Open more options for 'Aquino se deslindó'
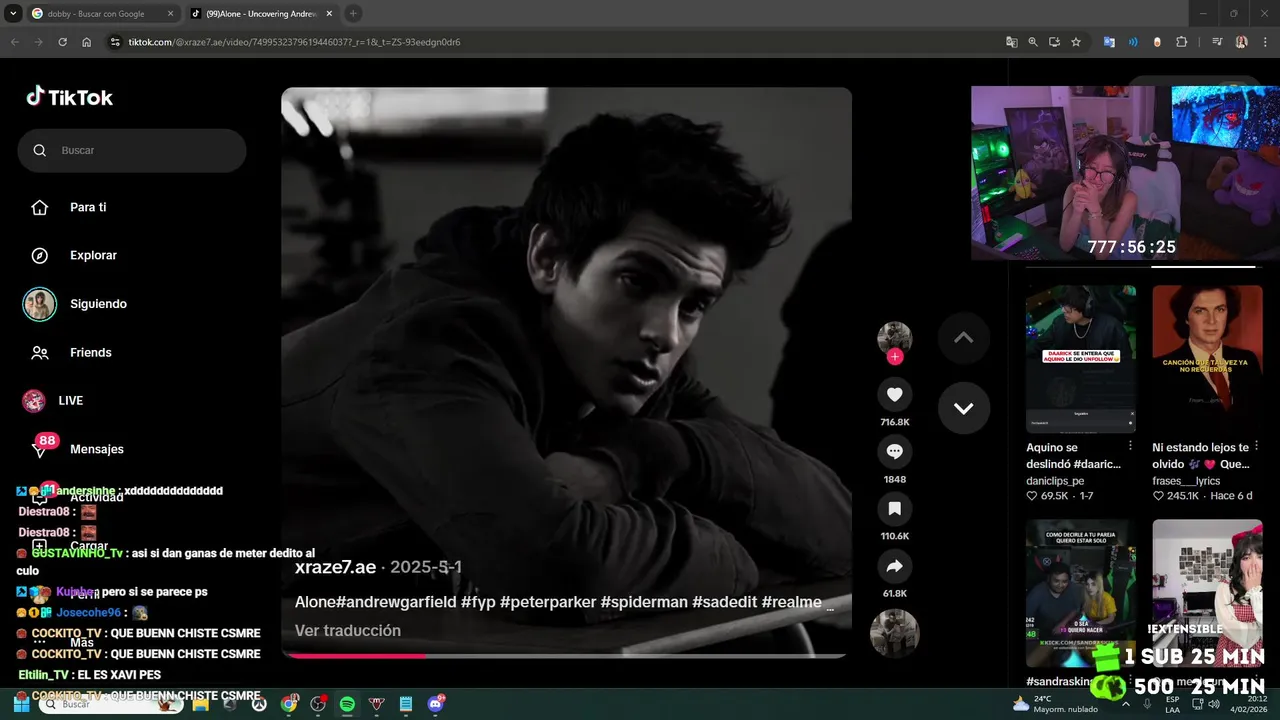This screenshot has height=720, width=1280. coord(1131,446)
